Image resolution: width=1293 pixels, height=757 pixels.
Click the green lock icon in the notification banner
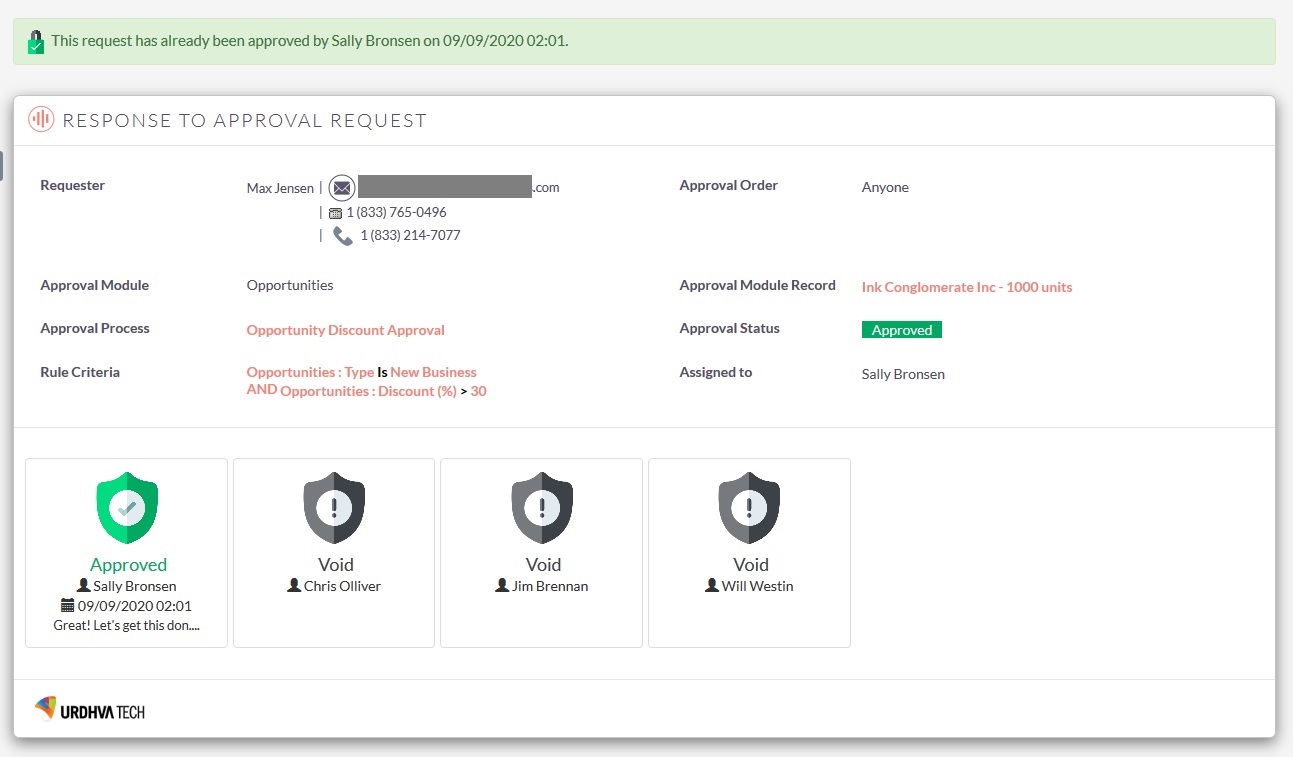36,42
